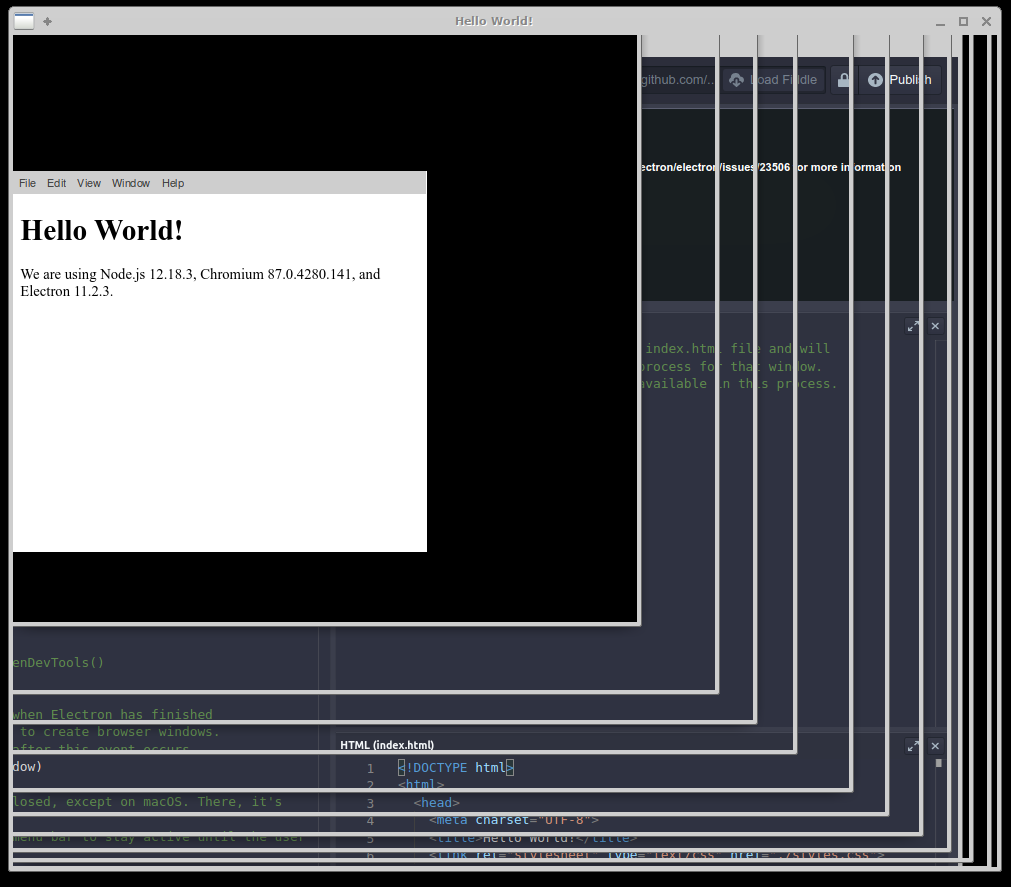Click the issues/23506 information message
Screen dimensions: 1011x887
(x=771, y=168)
